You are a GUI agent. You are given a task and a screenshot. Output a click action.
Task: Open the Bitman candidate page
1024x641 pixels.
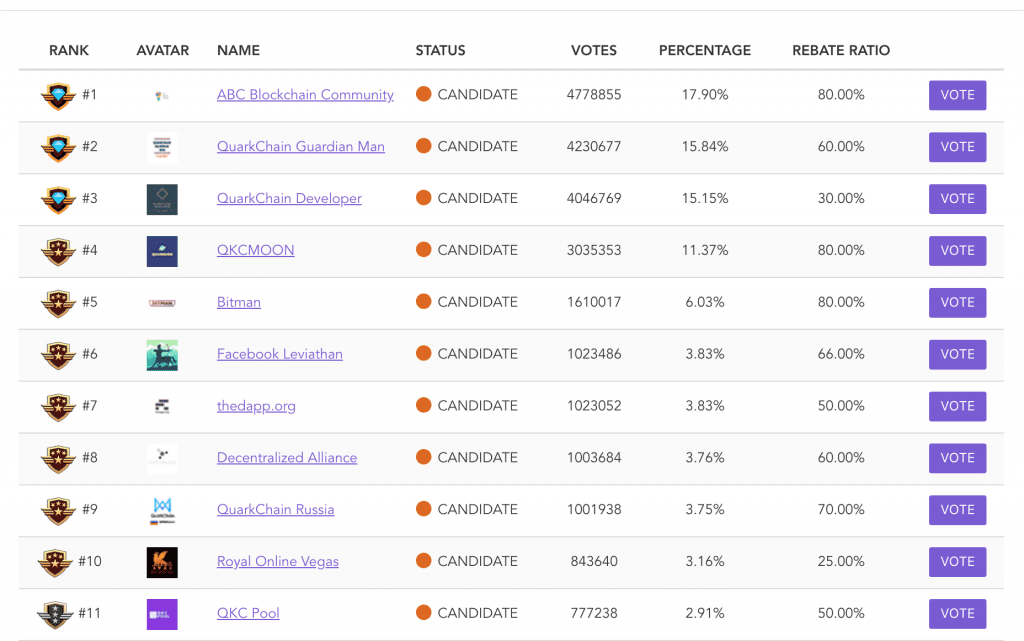(238, 302)
